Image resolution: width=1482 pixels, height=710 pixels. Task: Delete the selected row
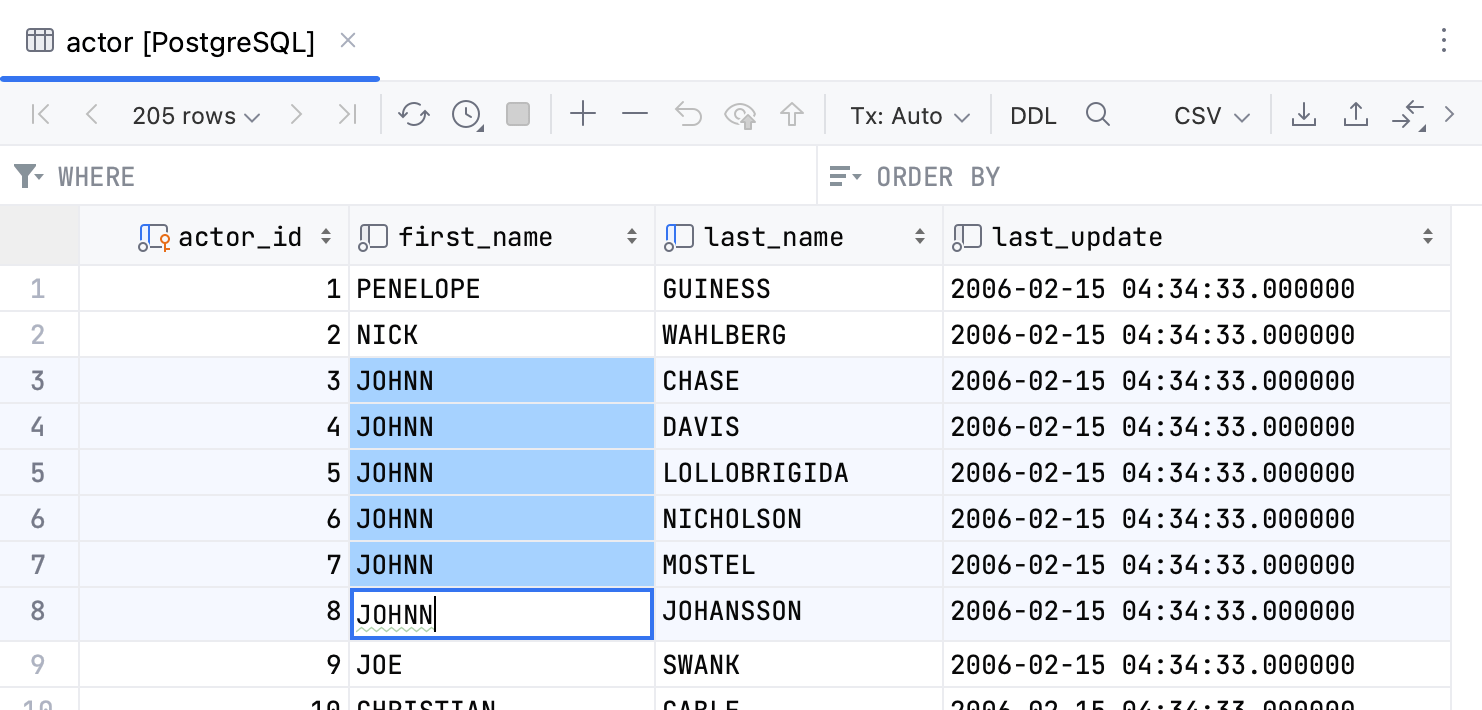634,114
